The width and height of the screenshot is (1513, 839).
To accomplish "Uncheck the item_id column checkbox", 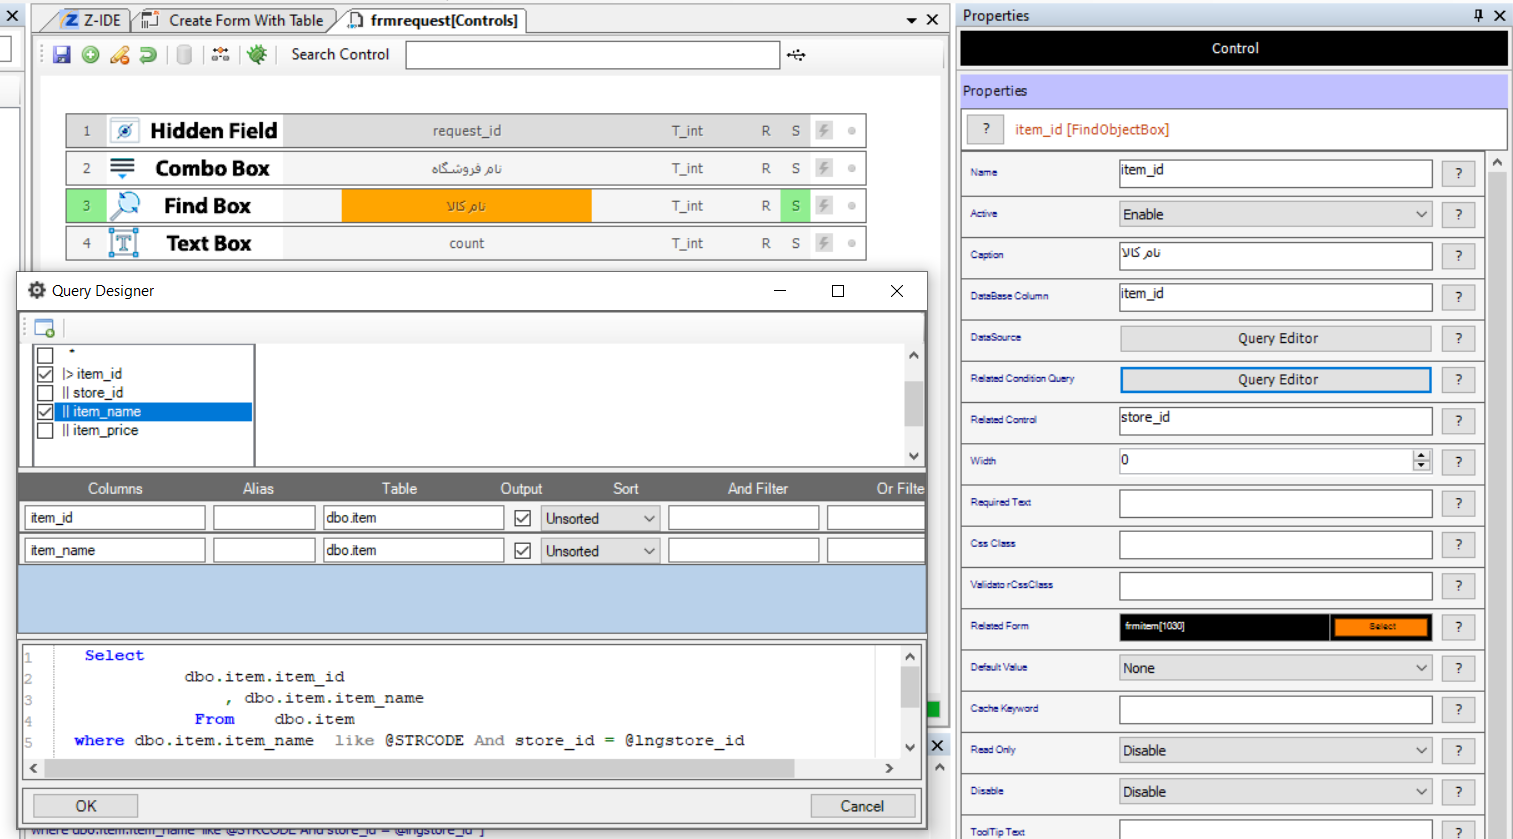I will tap(45, 374).
